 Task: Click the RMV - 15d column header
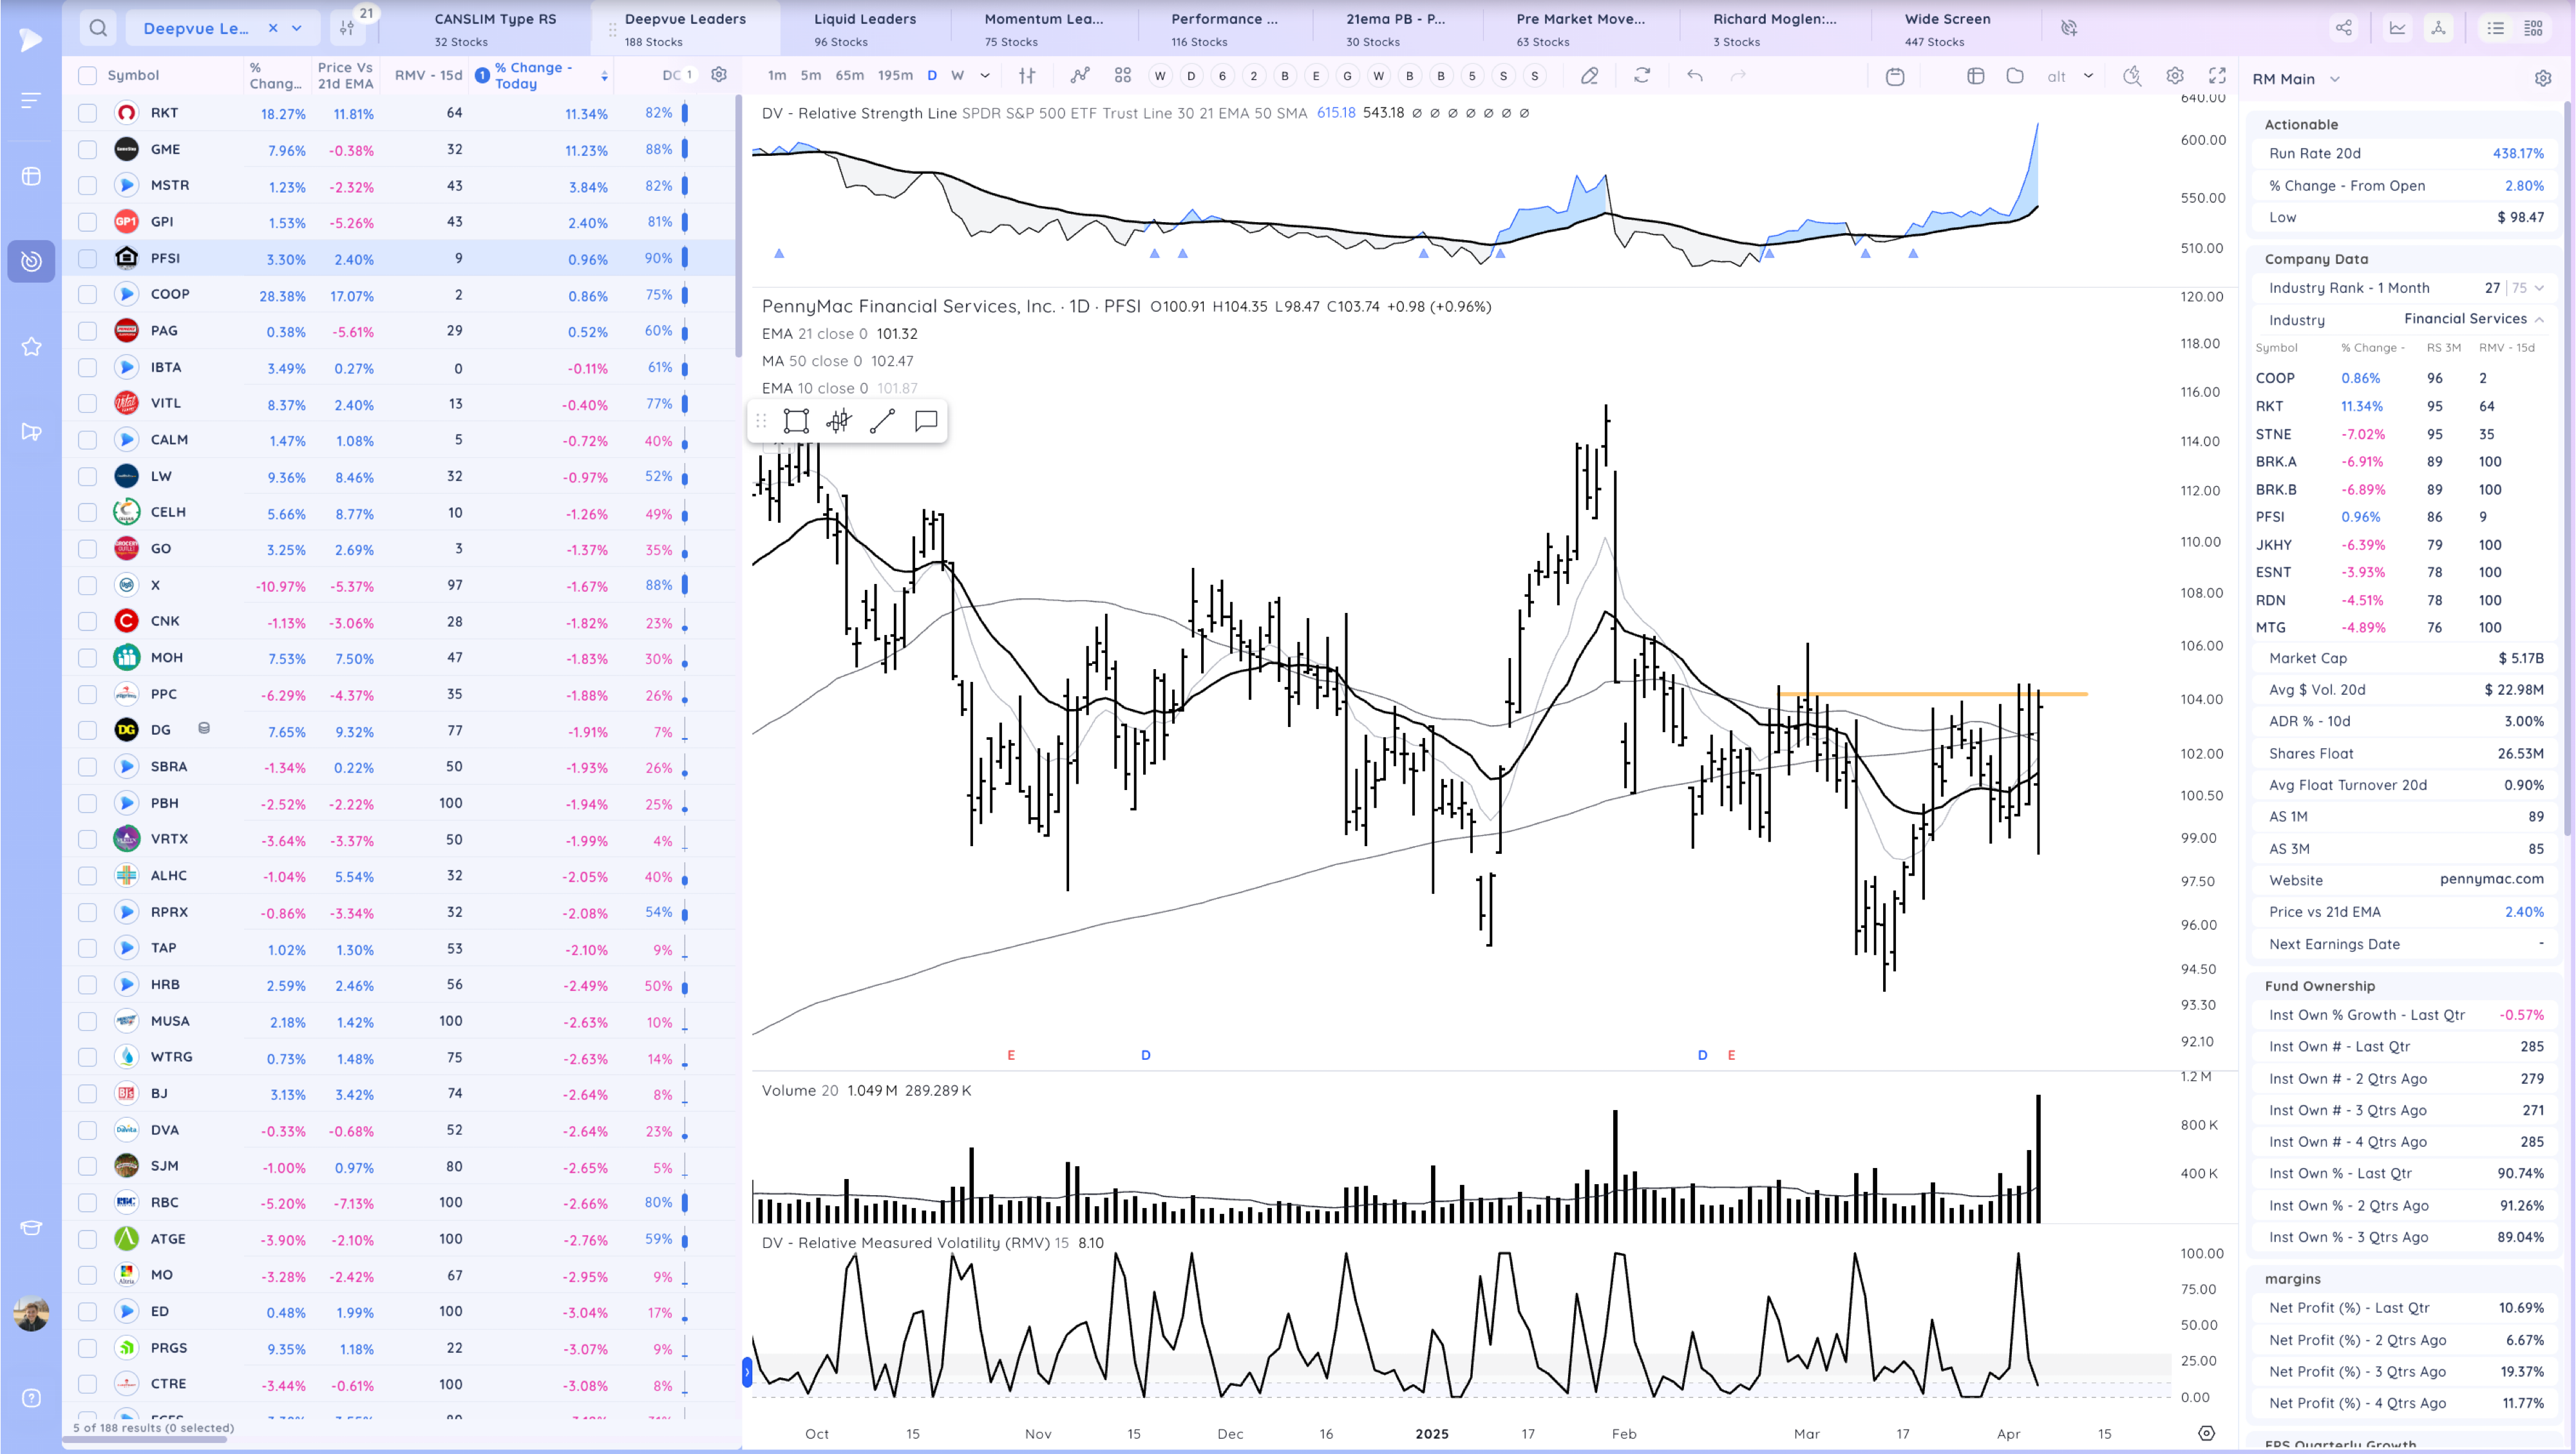tap(428, 75)
